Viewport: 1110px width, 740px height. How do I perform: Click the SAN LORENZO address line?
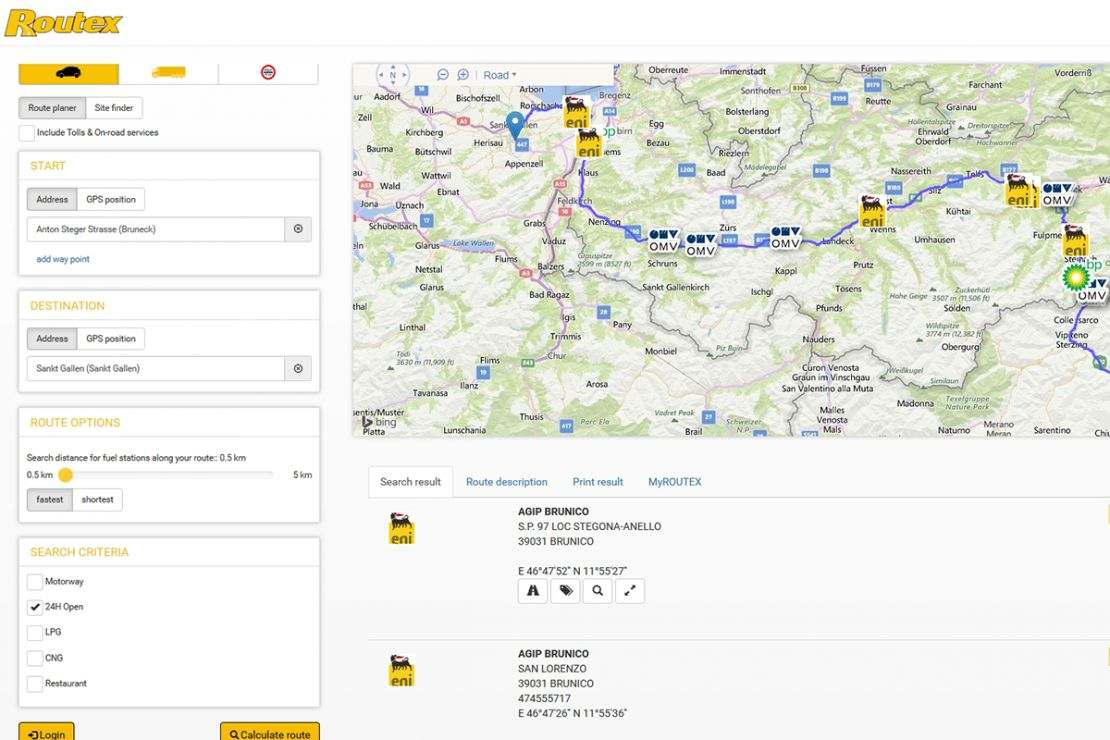click(552, 668)
